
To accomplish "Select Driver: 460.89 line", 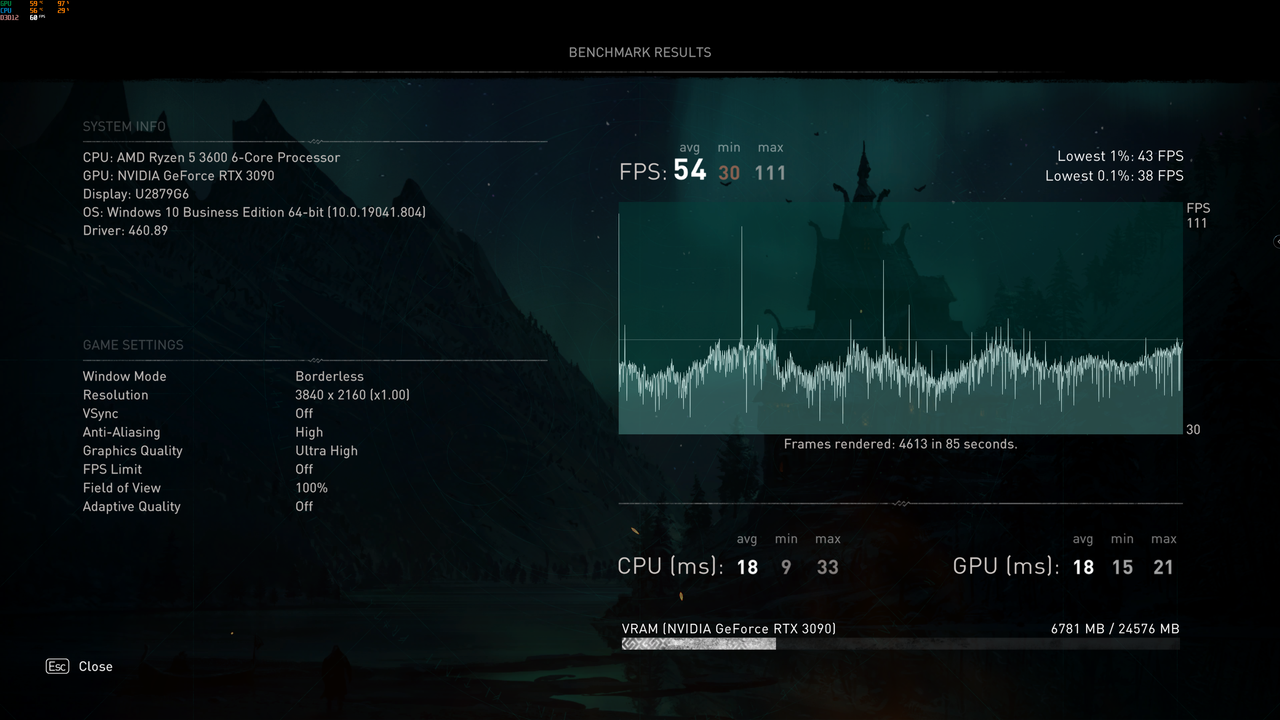I will point(125,231).
